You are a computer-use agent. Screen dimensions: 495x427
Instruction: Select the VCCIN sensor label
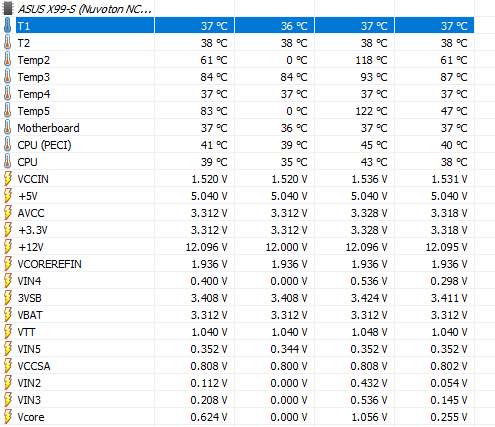coord(33,179)
